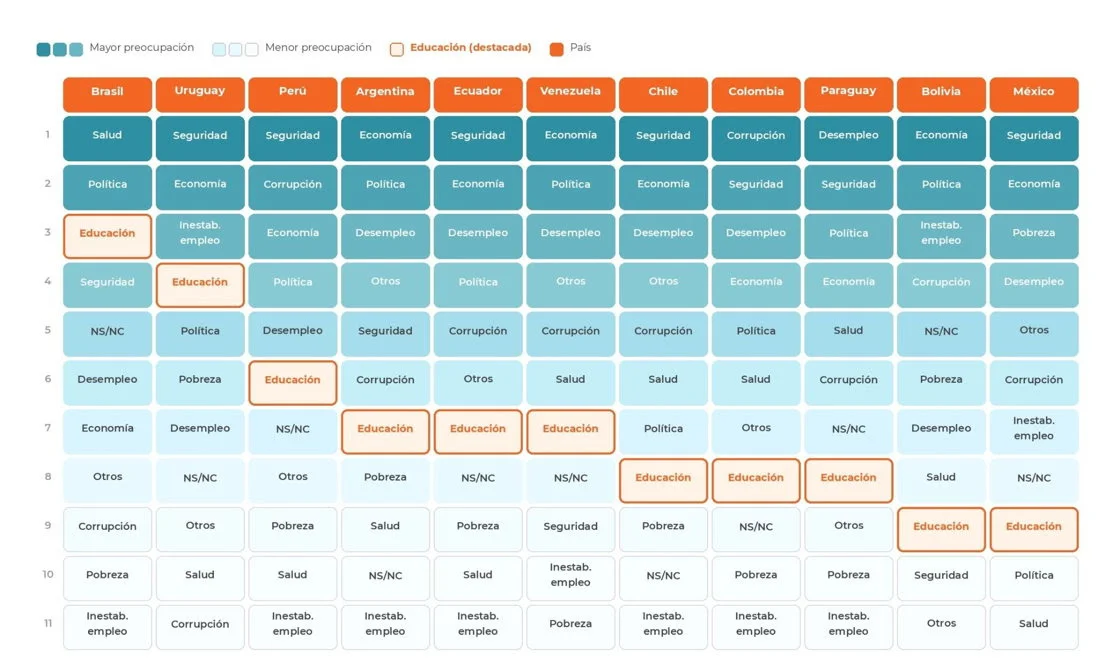Click Educación cell in Uruguay column
The width and height of the screenshot is (1120, 660).
coord(200,285)
